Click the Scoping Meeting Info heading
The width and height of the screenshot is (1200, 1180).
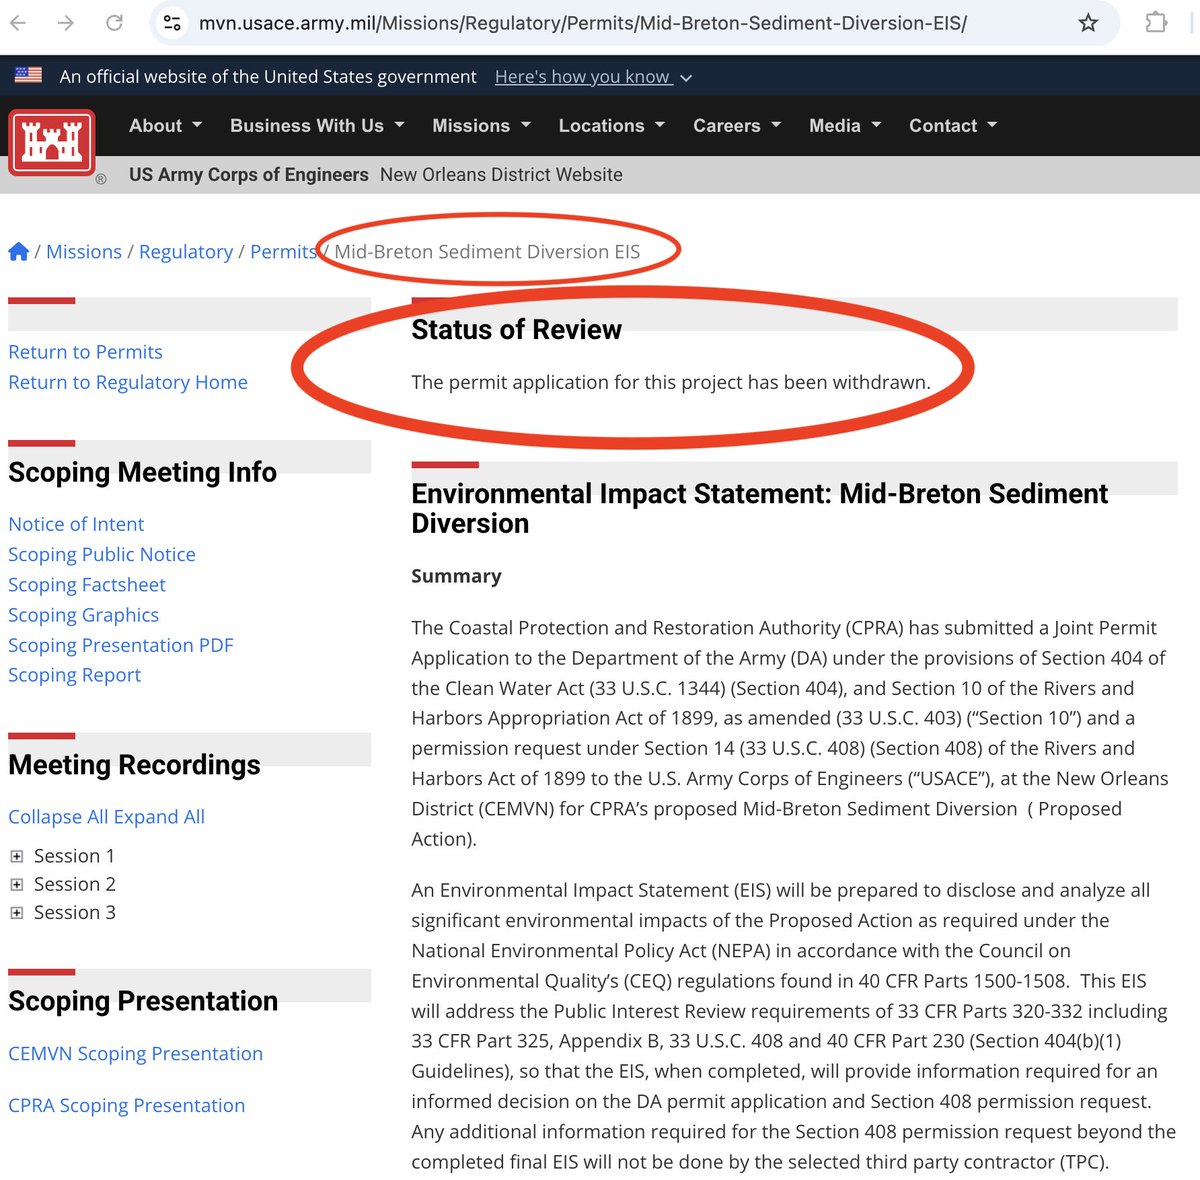point(142,472)
